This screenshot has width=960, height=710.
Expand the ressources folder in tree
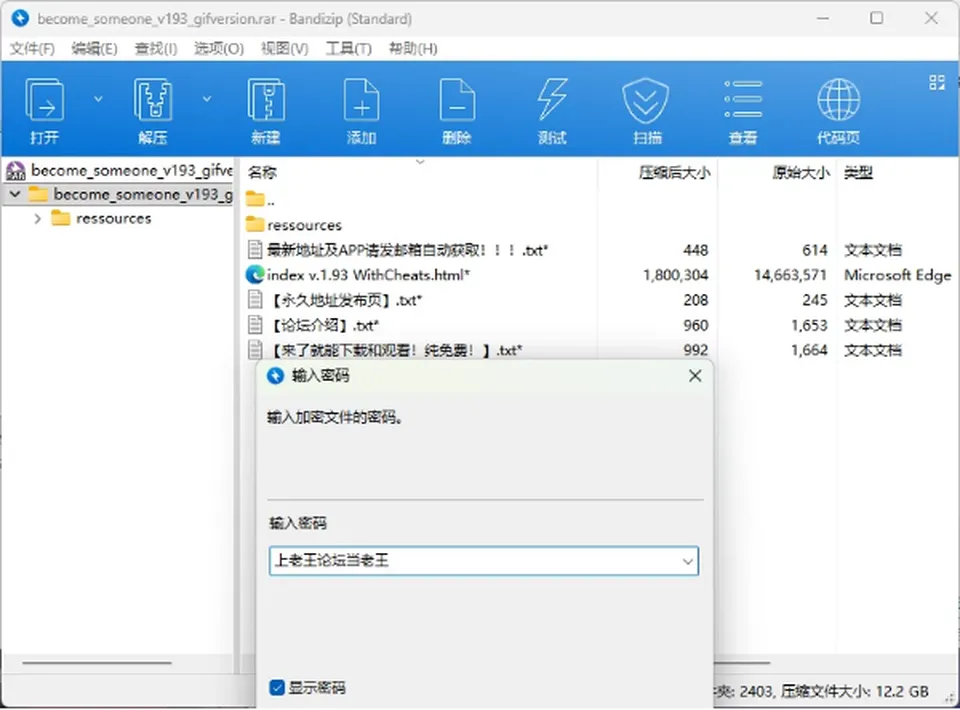(37, 219)
